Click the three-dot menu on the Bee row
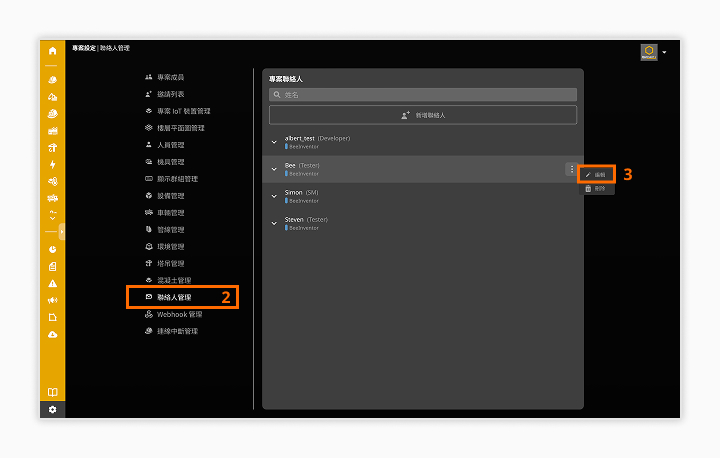 (x=572, y=169)
